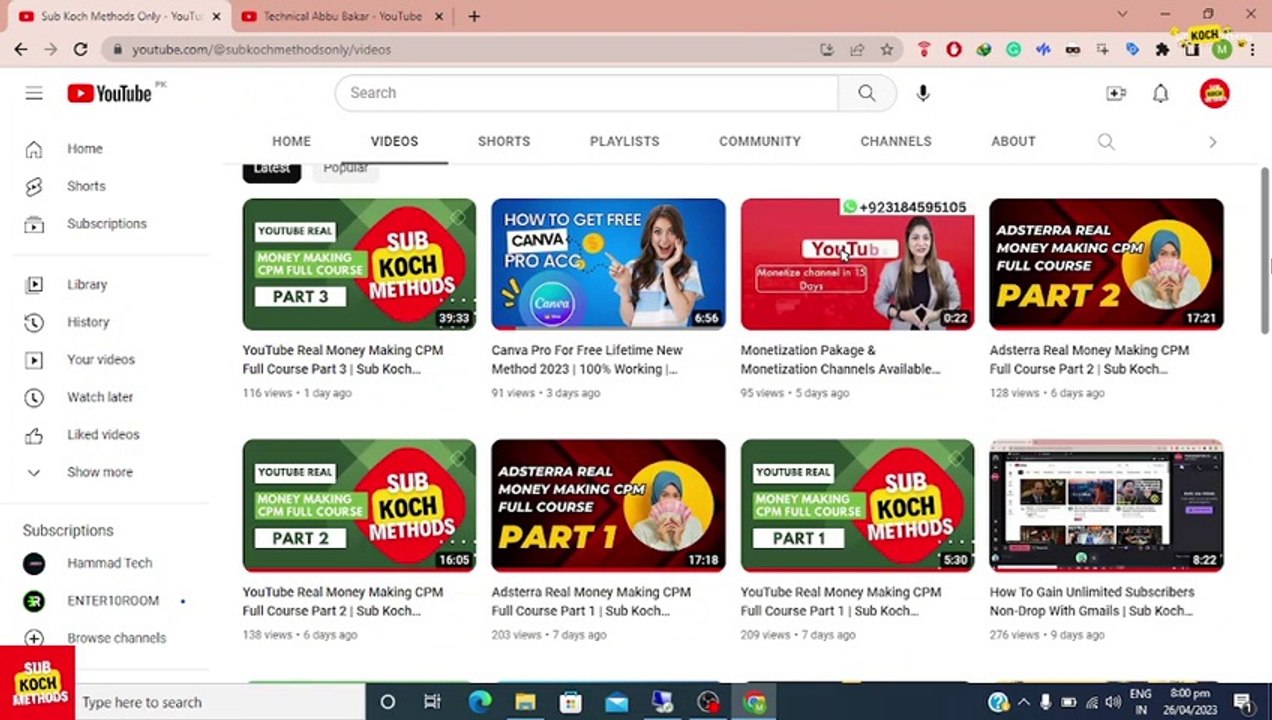Open the YouTube hamburger guide menu
Screen dimensions: 1272x720
34,93
